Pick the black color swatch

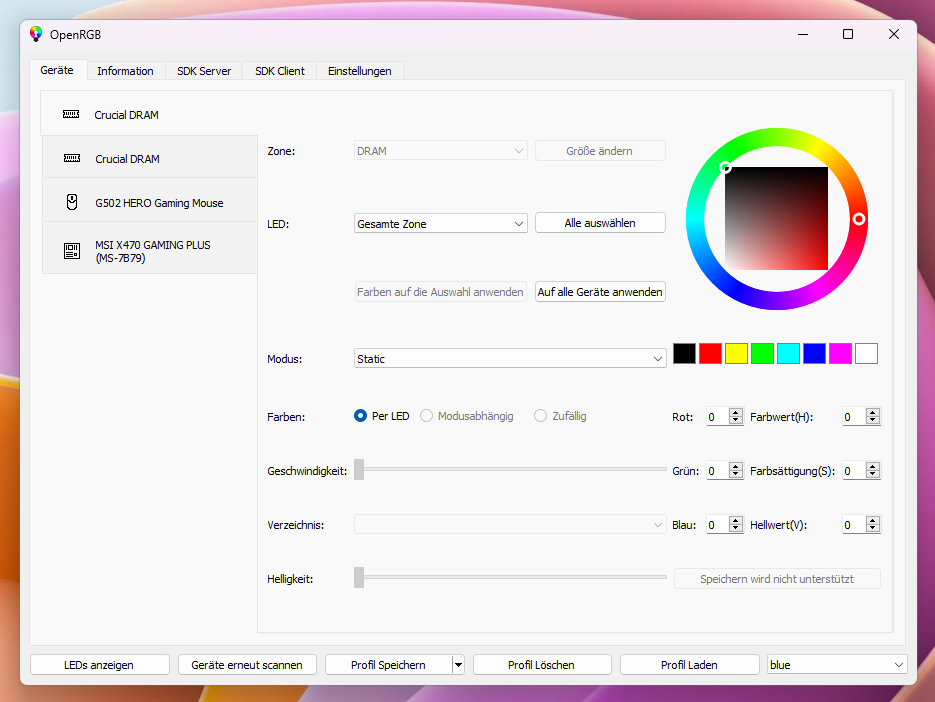point(685,354)
